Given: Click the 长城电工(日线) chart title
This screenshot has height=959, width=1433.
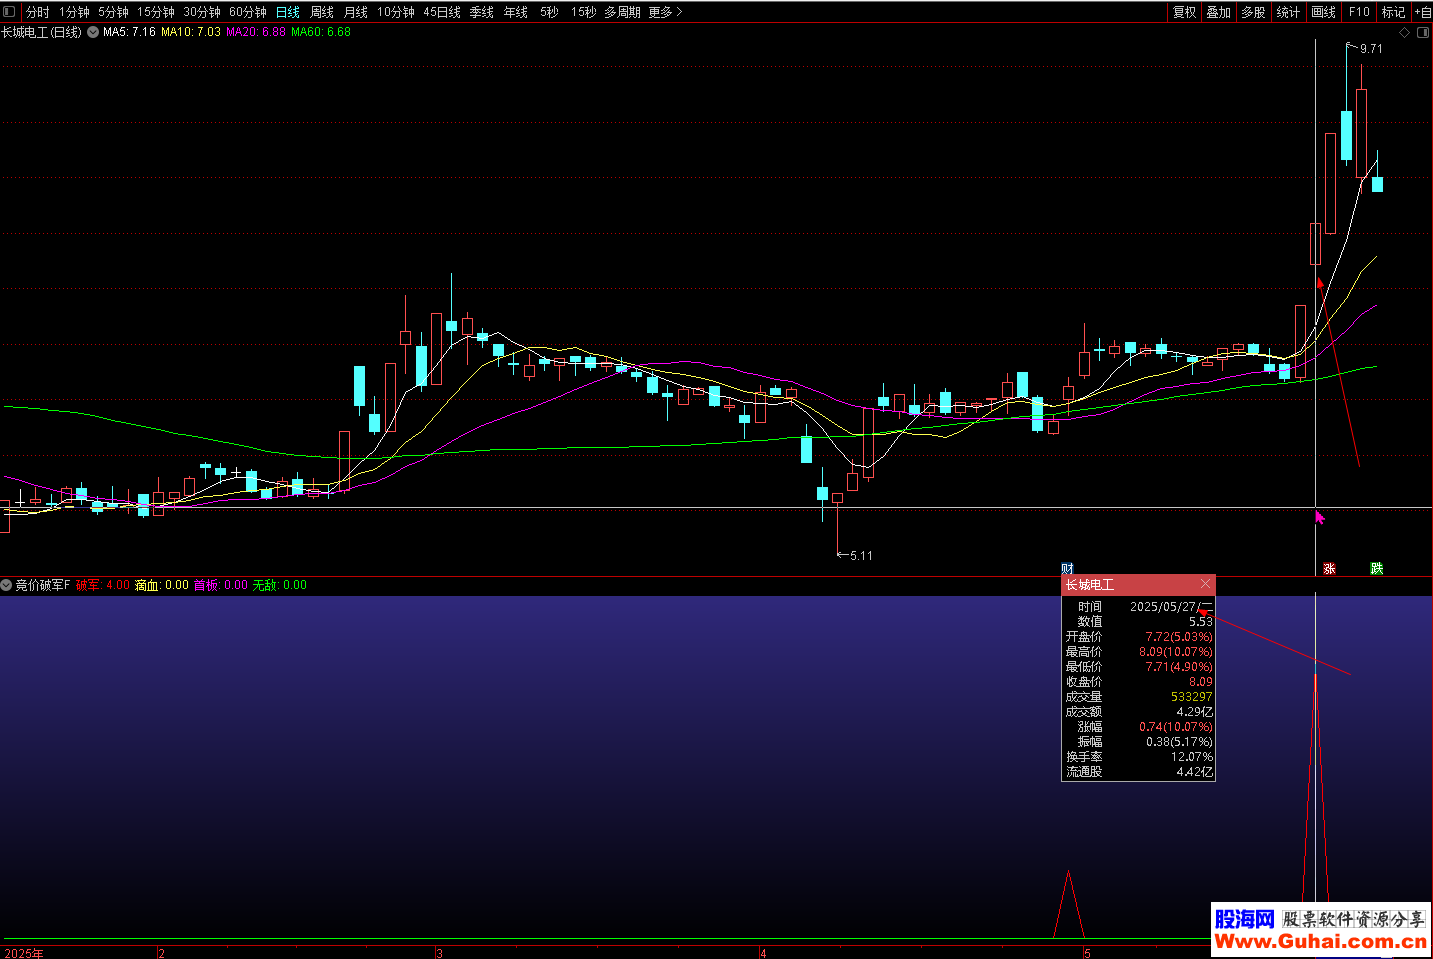Looking at the screenshot, I should click(41, 32).
